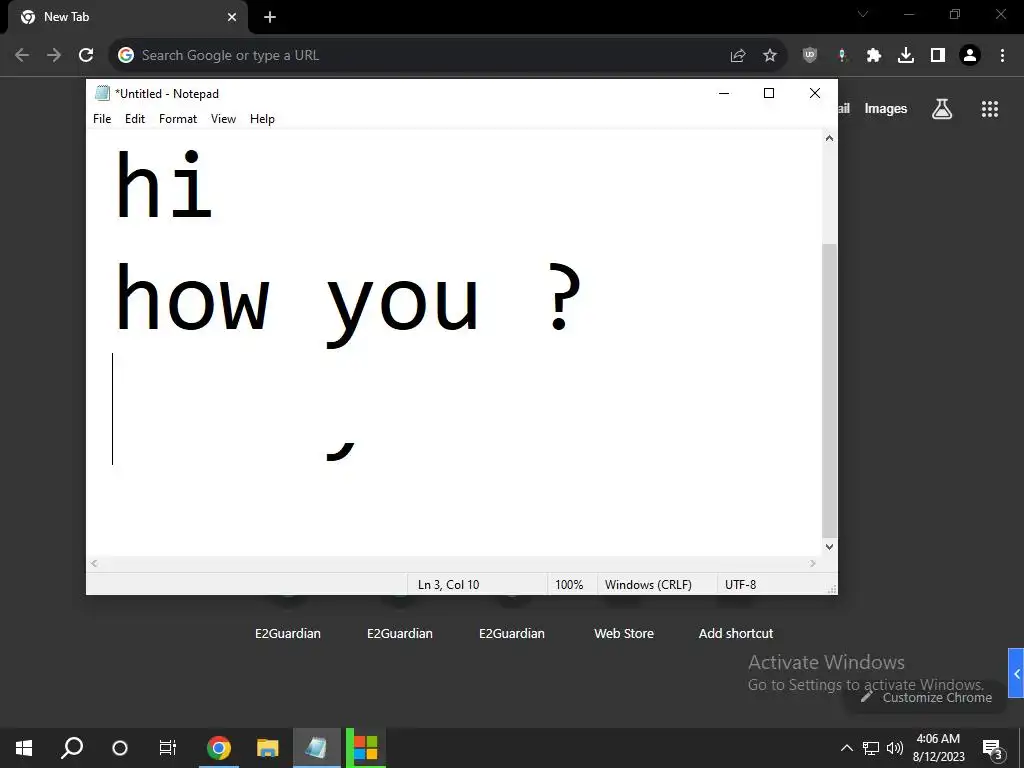This screenshot has height=768, width=1024.
Task: Minimize the Notepad window
Action: (x=724, y=93)
